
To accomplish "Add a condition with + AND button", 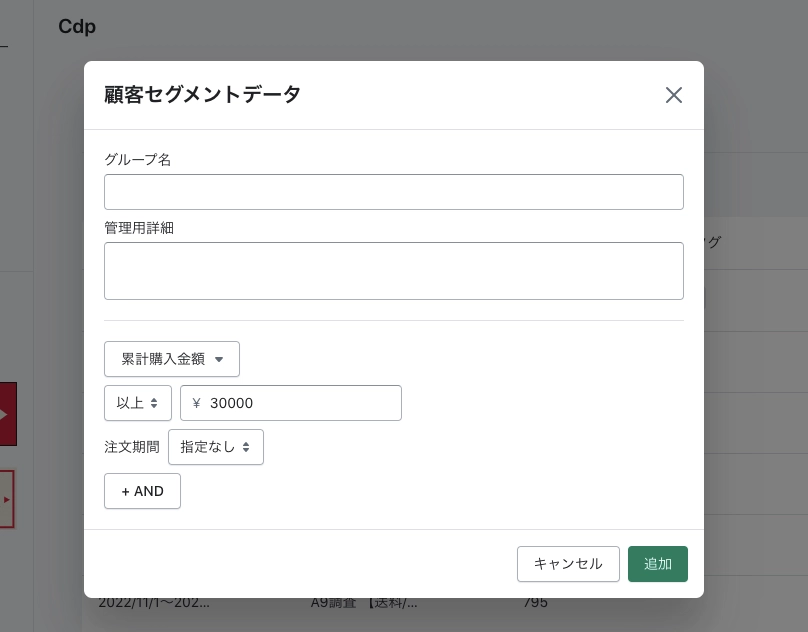I will 142,491.
